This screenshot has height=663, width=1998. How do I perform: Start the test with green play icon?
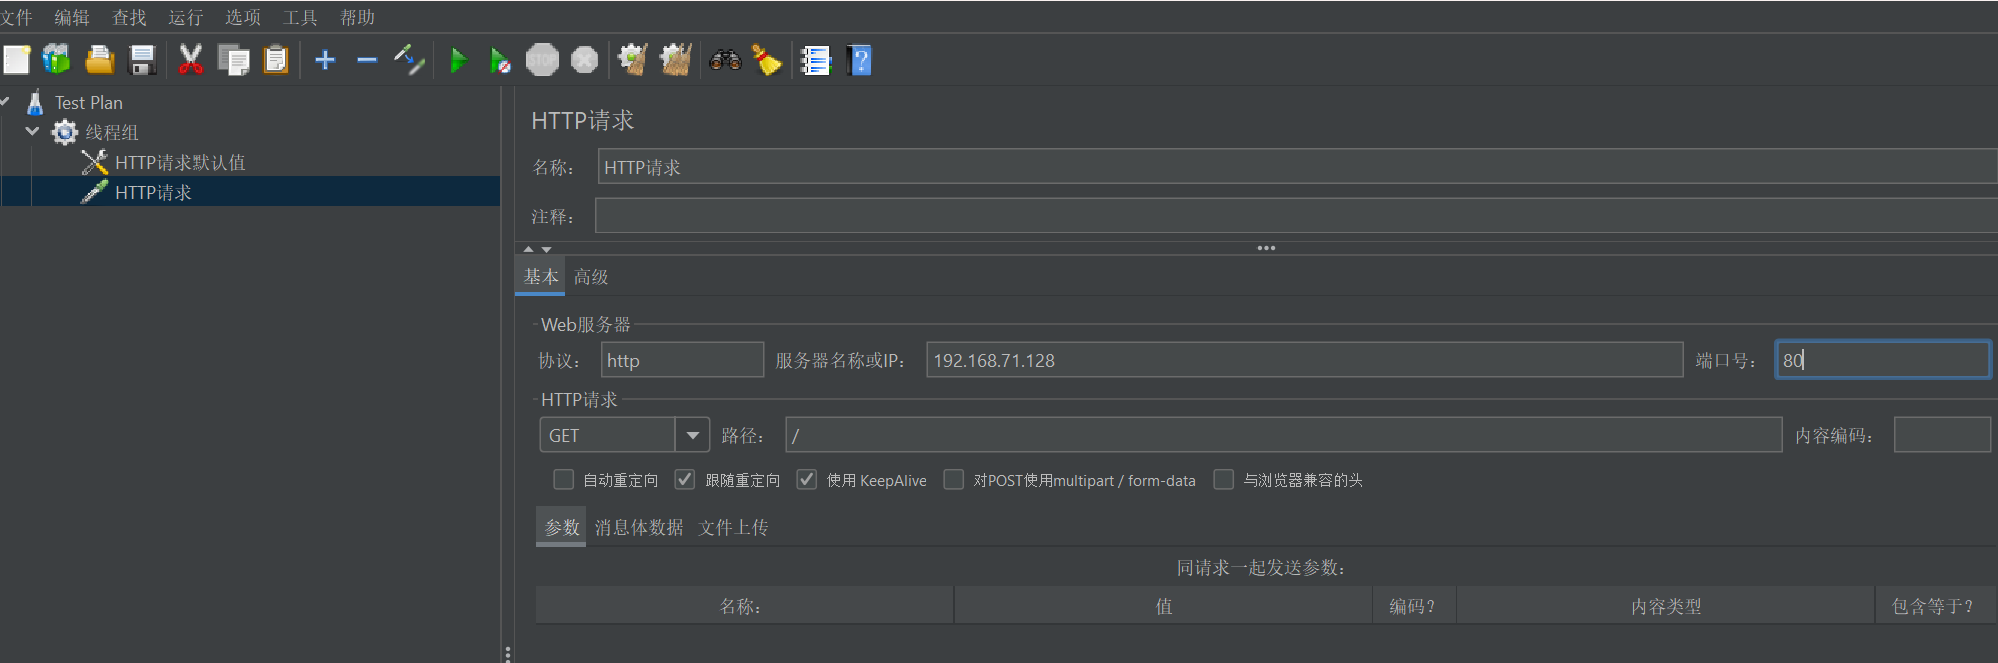click(x=459, y=60)
